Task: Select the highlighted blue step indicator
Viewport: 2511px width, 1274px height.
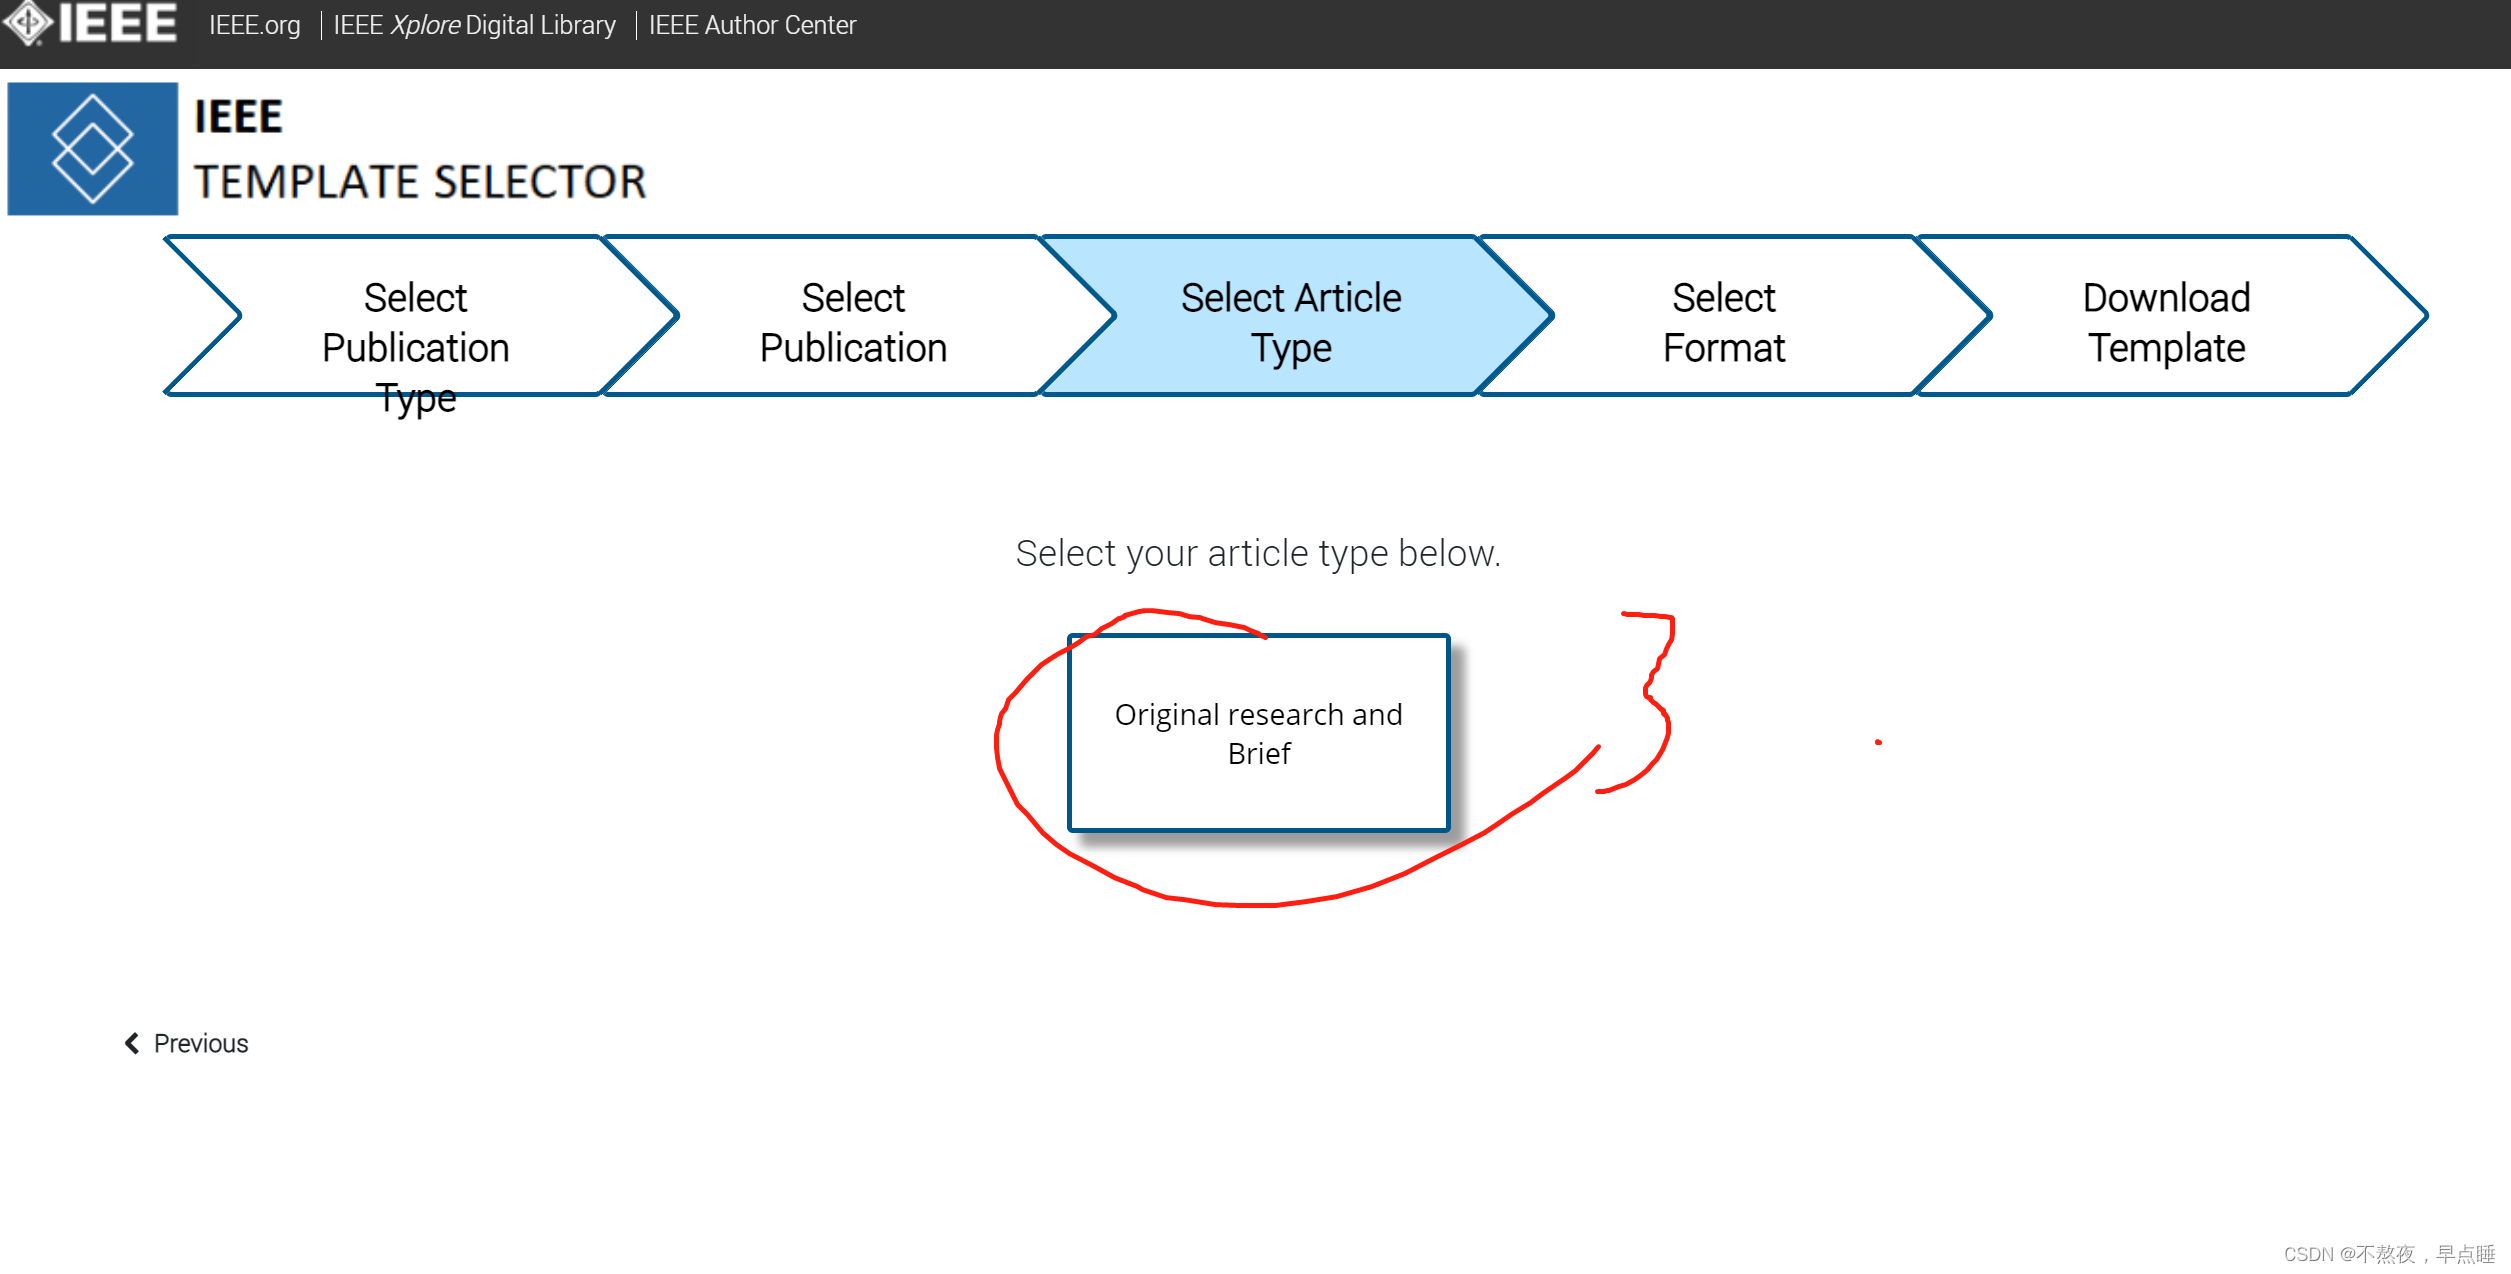Action: click(1257, 322)
